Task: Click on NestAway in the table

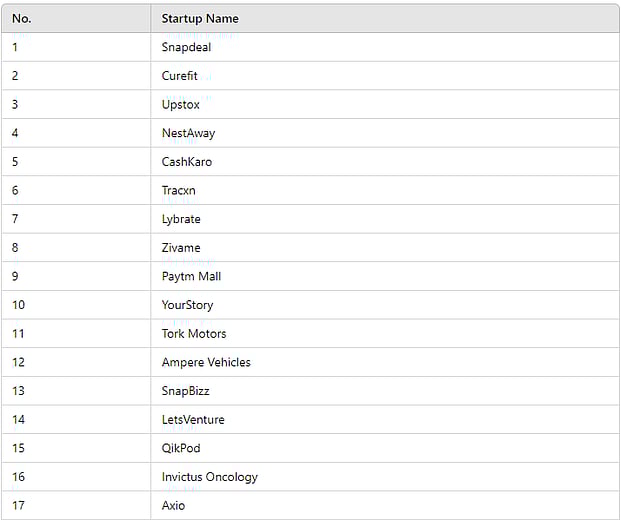Action: pos(188,133)
